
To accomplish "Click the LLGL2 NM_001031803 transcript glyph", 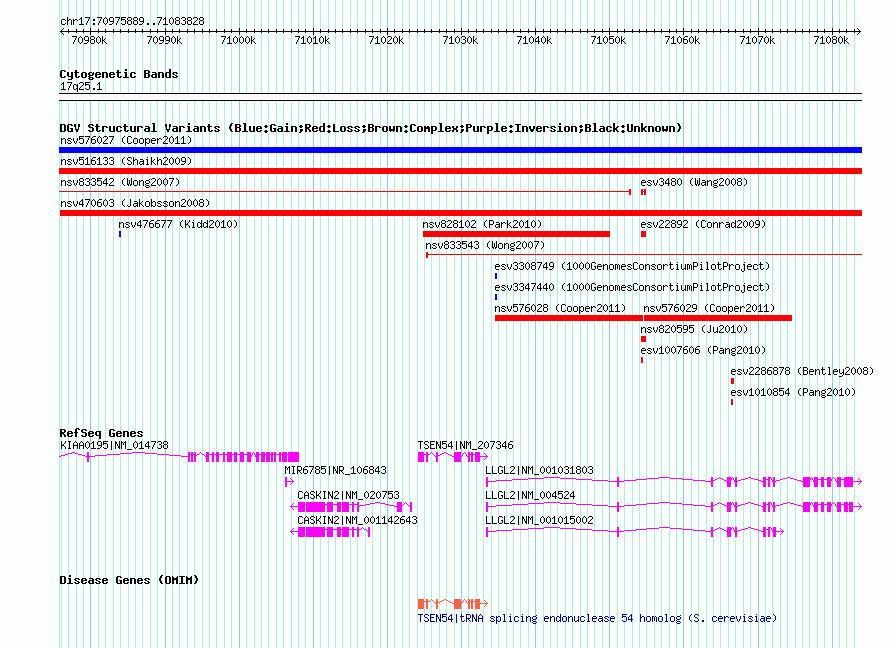I will pyautogui.click(x=674, y=482).
